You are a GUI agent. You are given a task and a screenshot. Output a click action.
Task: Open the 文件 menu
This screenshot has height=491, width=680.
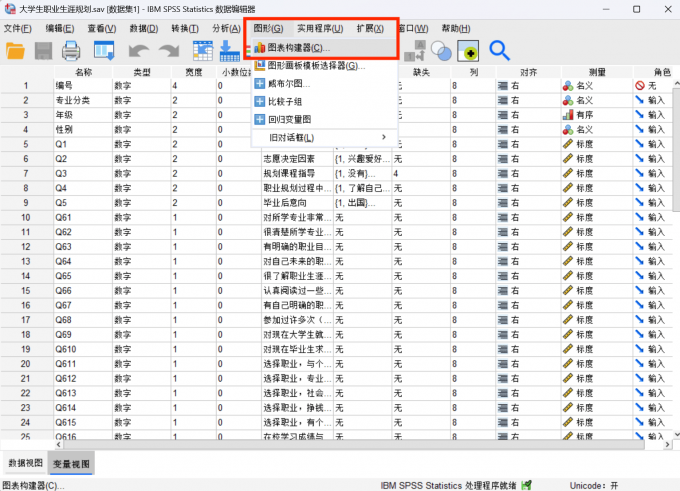[17, 29]
